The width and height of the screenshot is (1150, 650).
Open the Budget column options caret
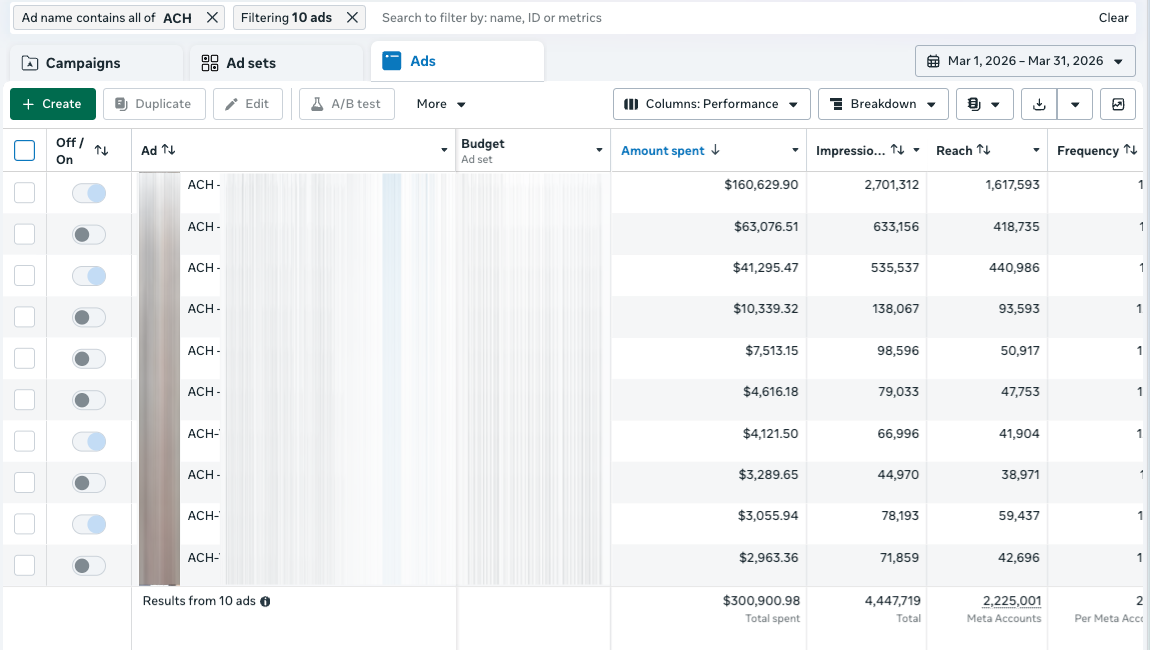pyautogui.click(x=599, y=150)
